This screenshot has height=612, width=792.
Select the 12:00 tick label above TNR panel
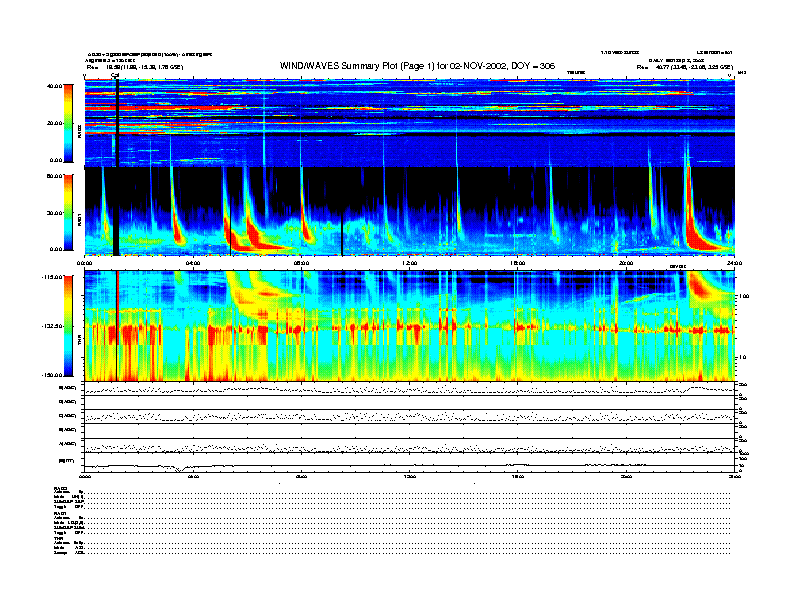click(410, 263)
